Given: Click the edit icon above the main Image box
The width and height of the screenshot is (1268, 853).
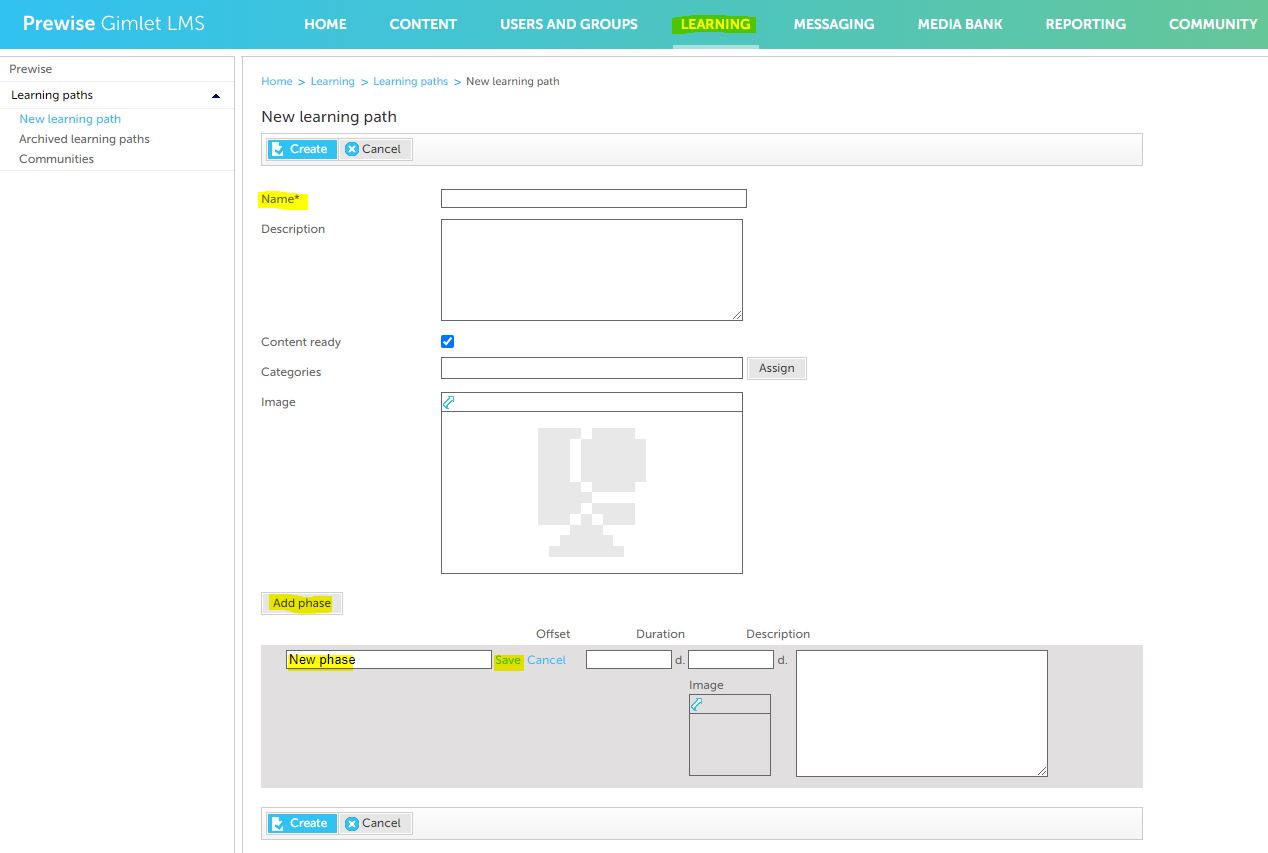Looking at the screenshot, I should coord(448,402).
